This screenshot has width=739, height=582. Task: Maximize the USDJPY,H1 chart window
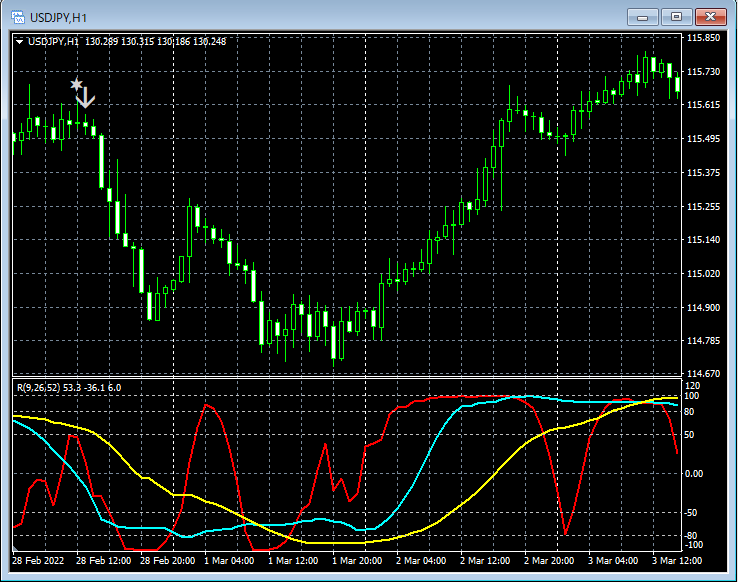(x=676, y=17)
